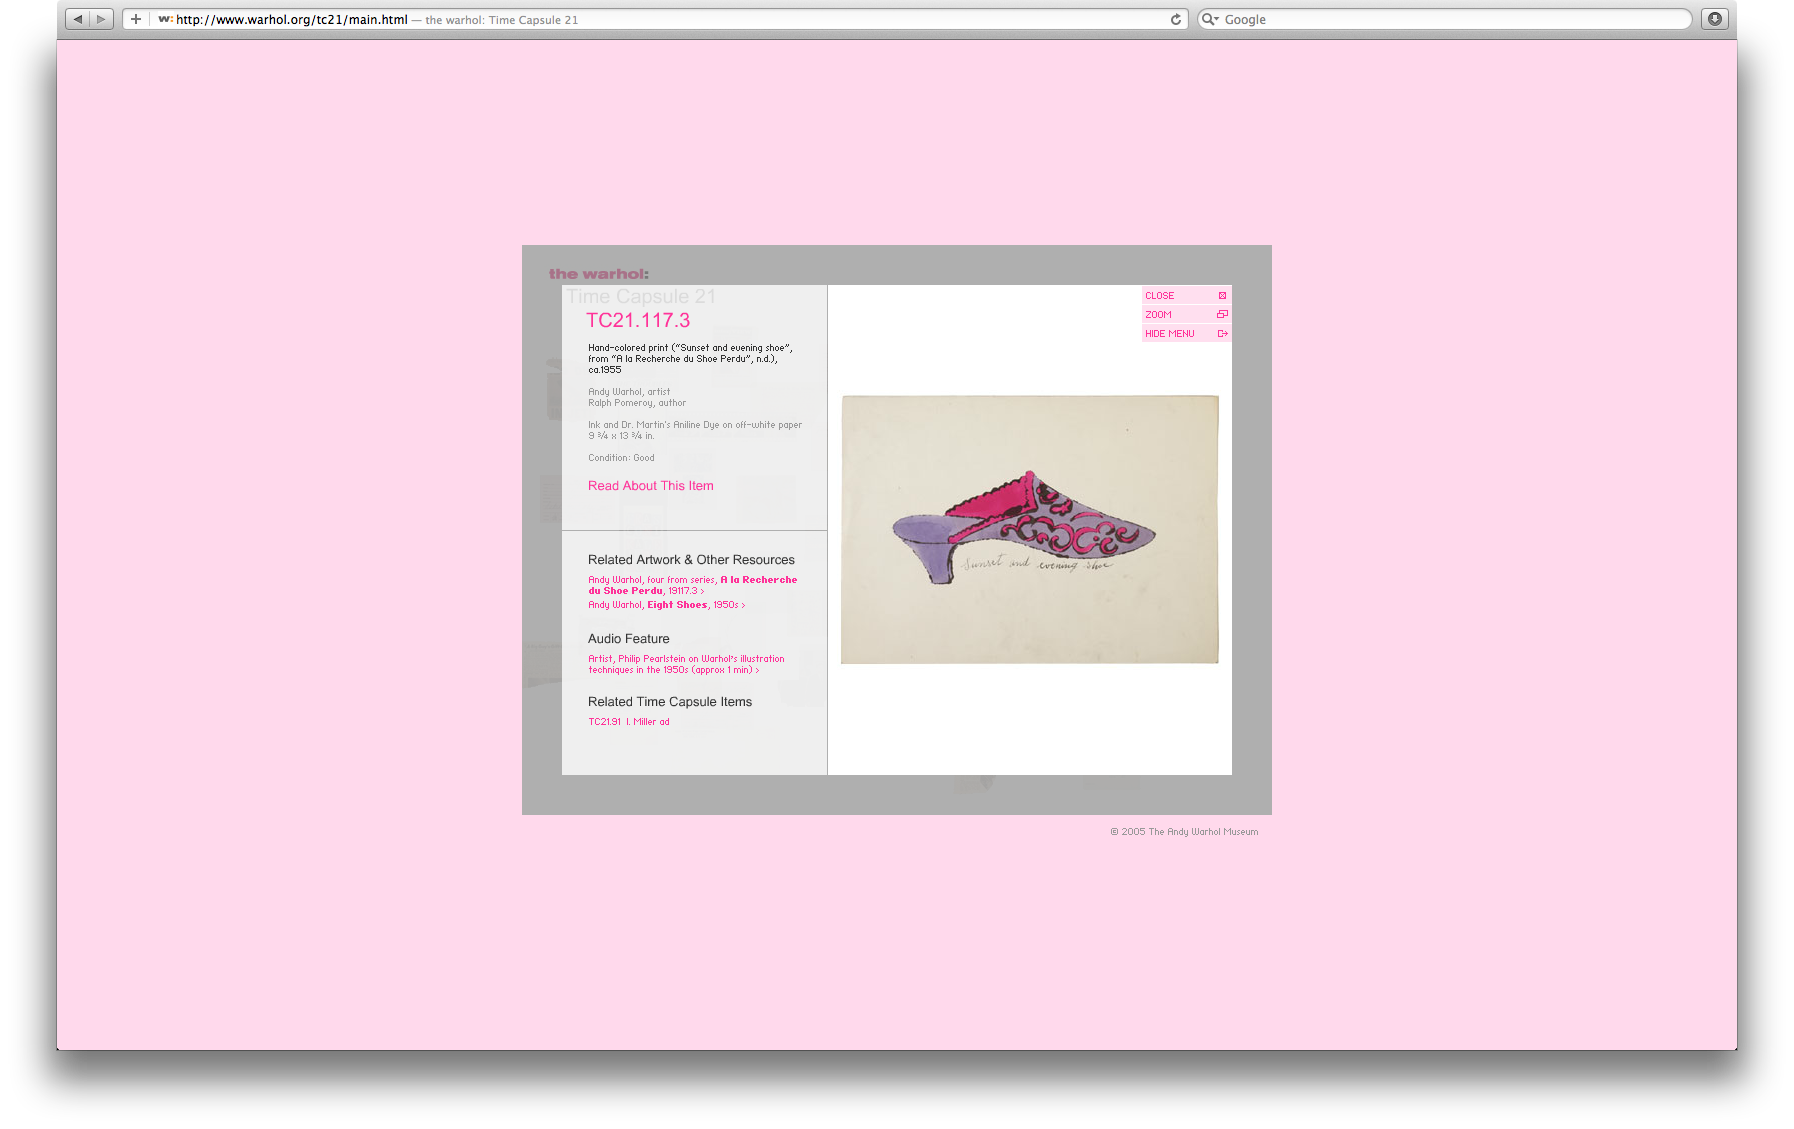Play the Philip Pearlstein audio feature
Image resolution: width=1794 pixels, height=1129 pixels.
(x=685, y=664)
